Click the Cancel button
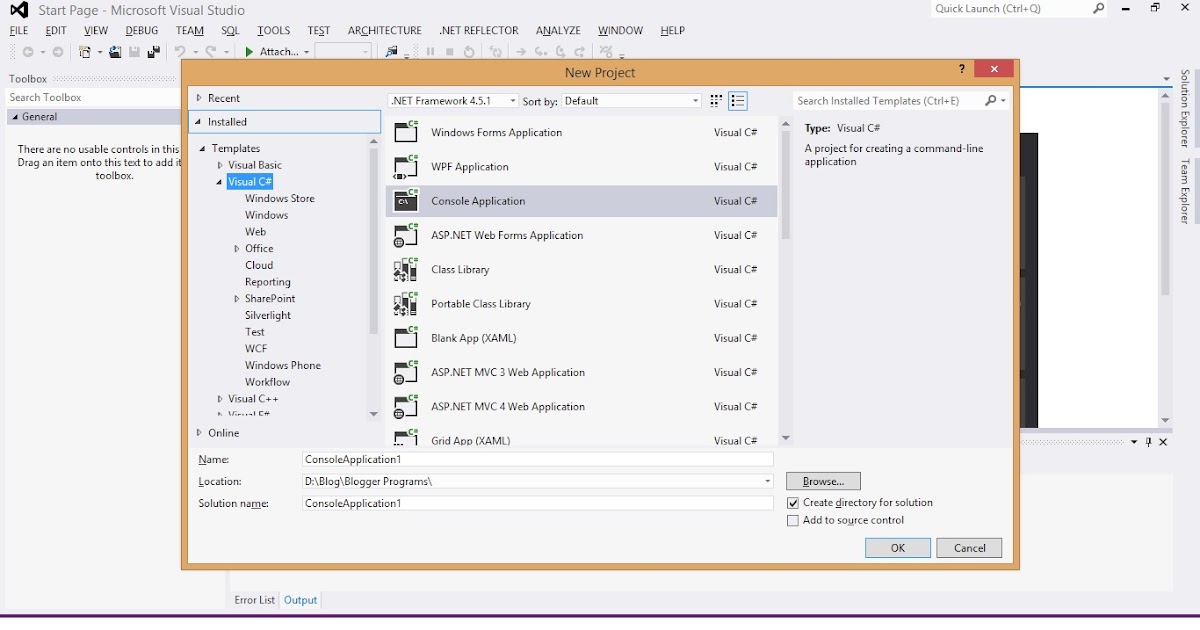Viewport: 1200px width, 630px height. 970,548
